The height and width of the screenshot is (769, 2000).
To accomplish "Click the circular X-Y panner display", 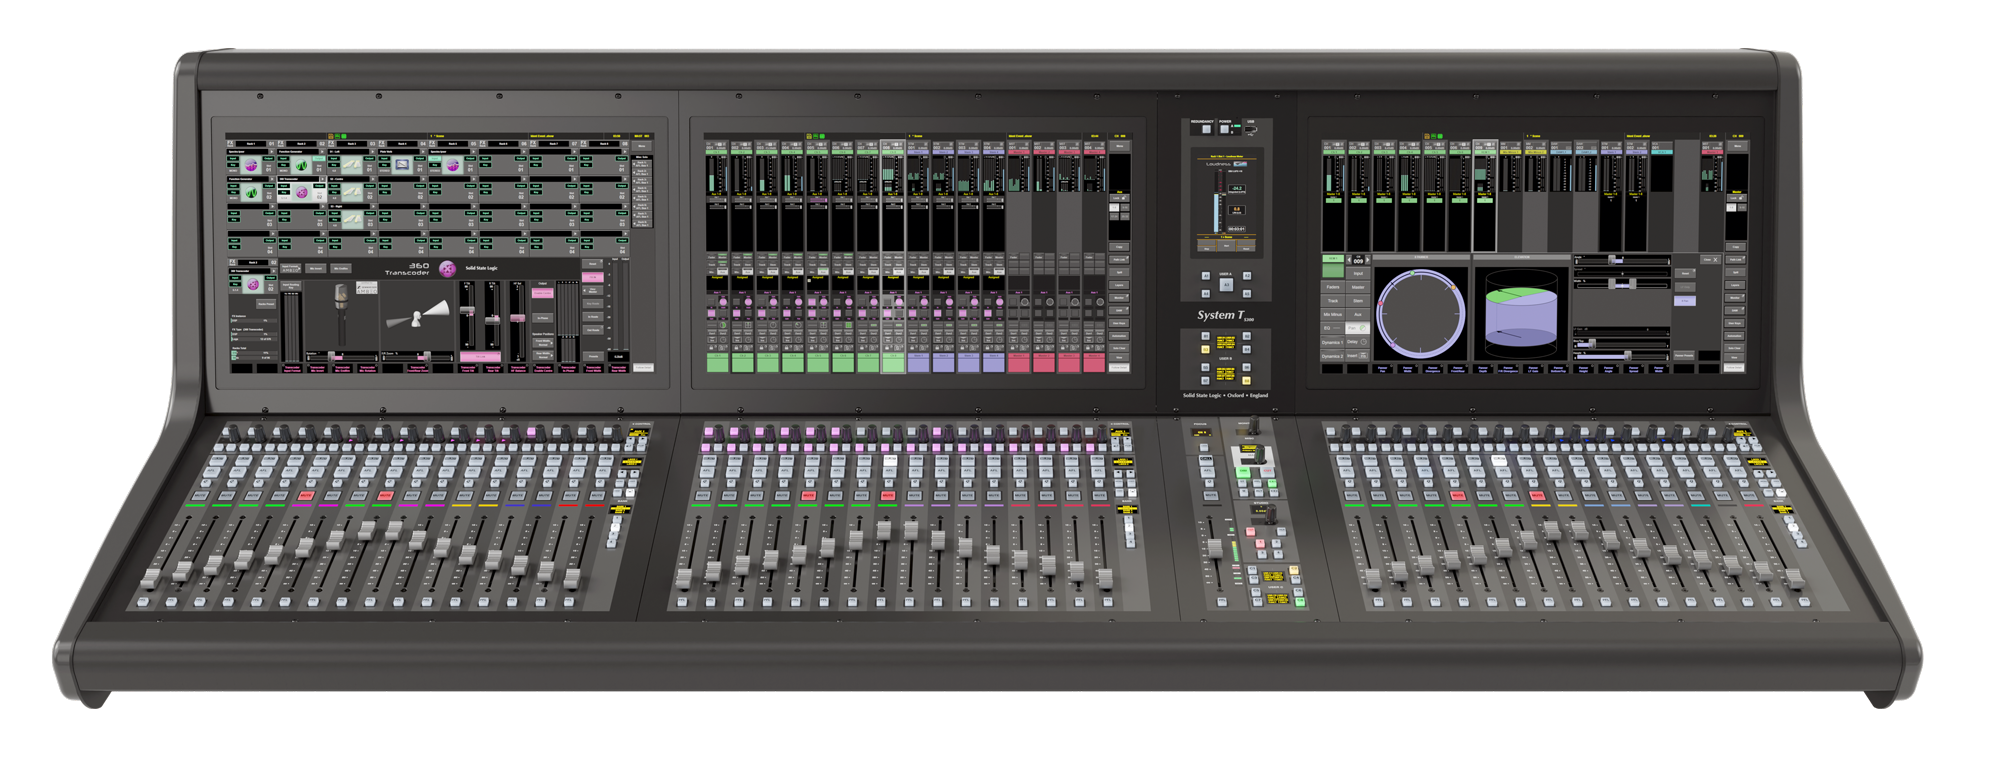I will click(1420, 313).
